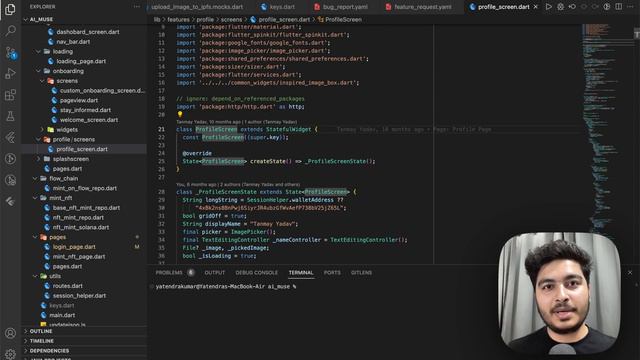Viewport: 640px width, 360px height.
Task: Open editor More Actions ellipsis
Action: [x=630, y=7]
